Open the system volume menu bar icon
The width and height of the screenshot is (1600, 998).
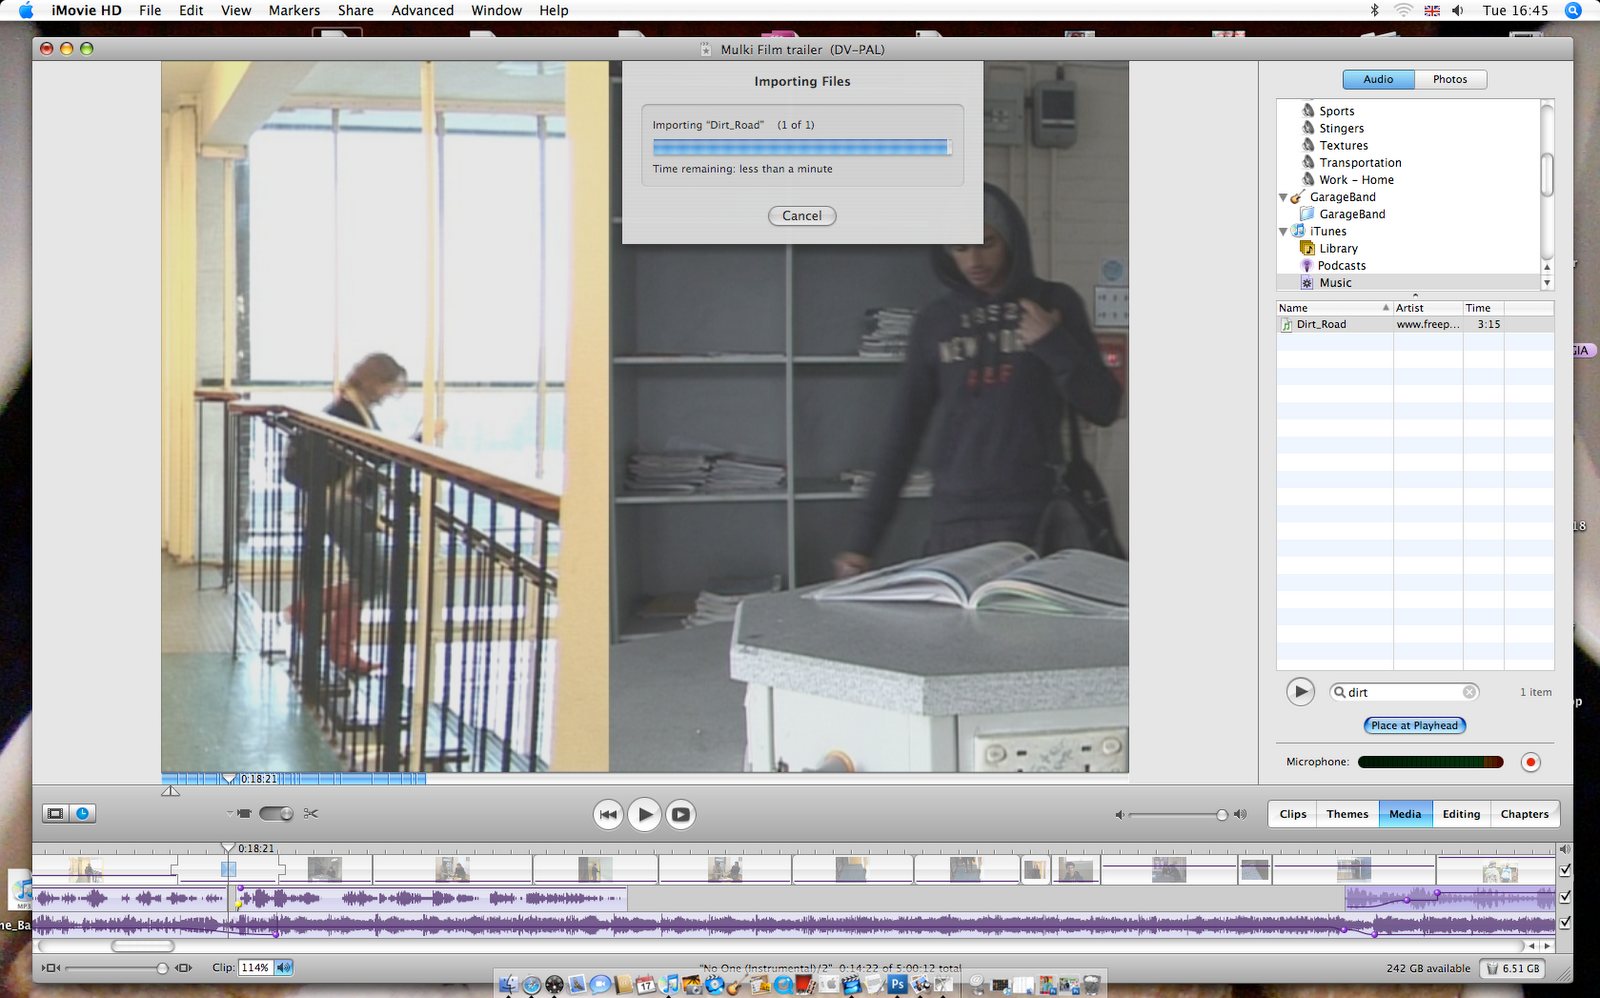pyautogui.click(x=1458, y=10)
